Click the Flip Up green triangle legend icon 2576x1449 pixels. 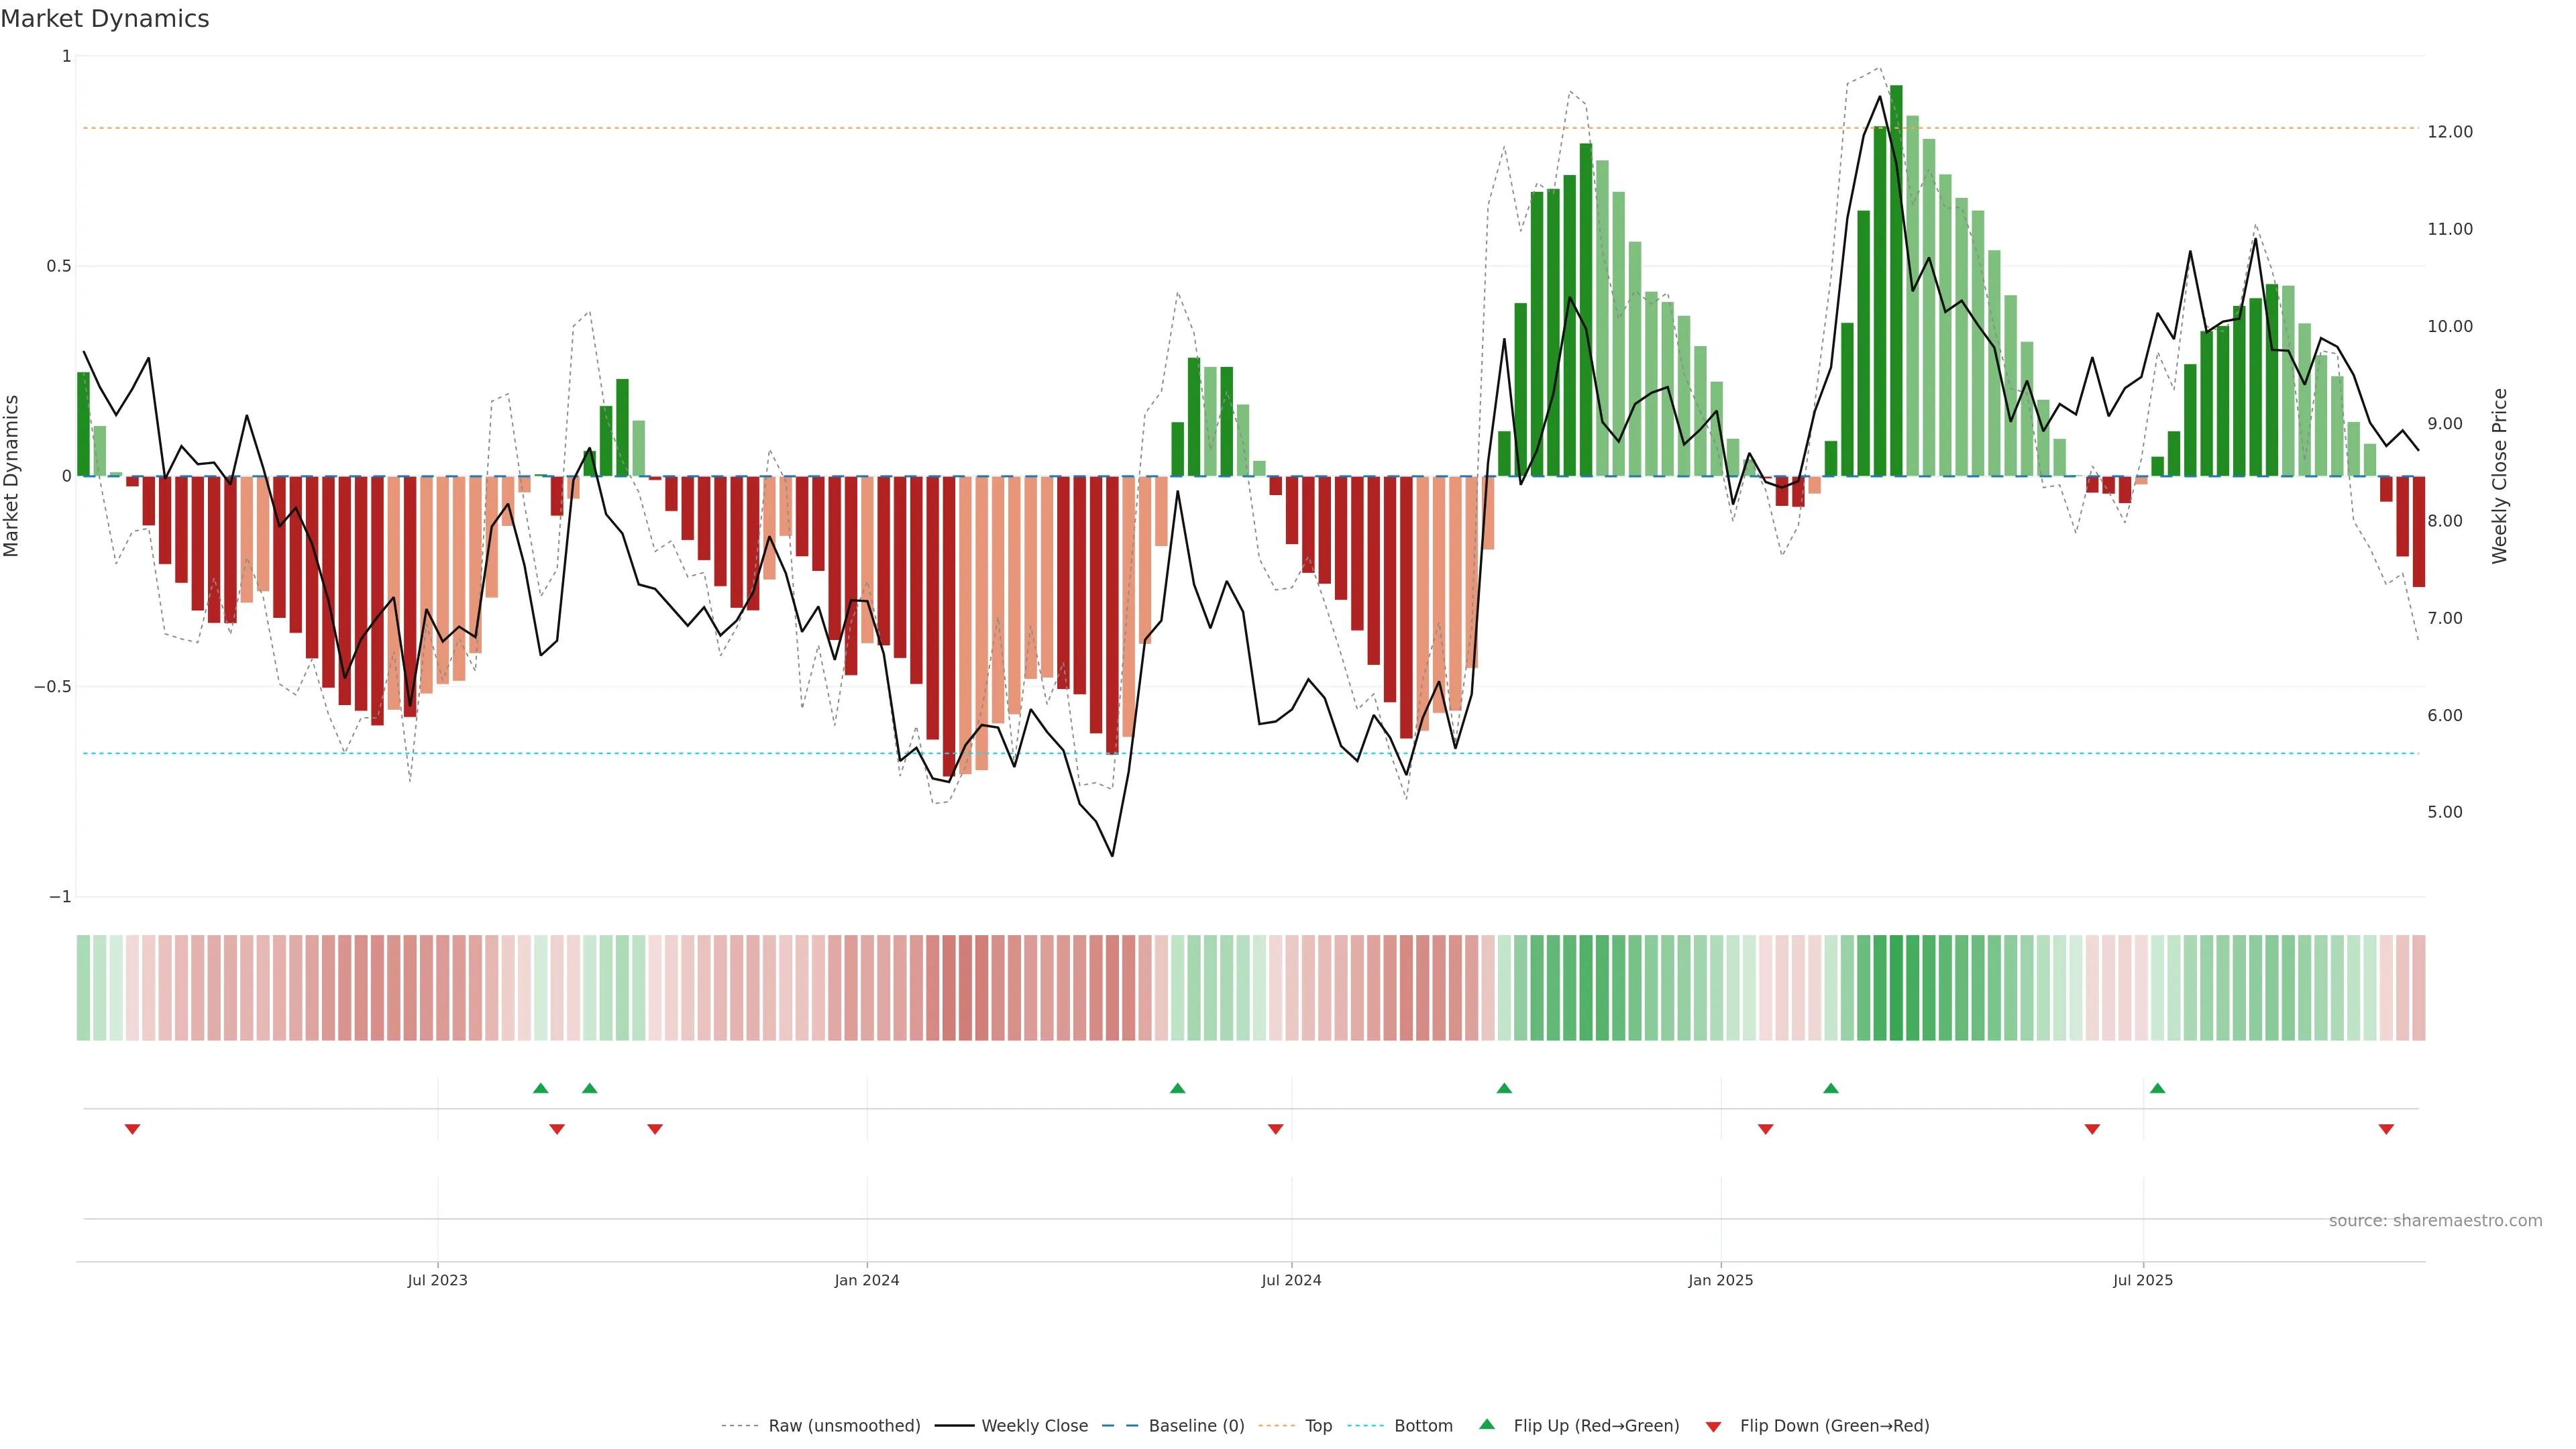coord(1487,1425)
